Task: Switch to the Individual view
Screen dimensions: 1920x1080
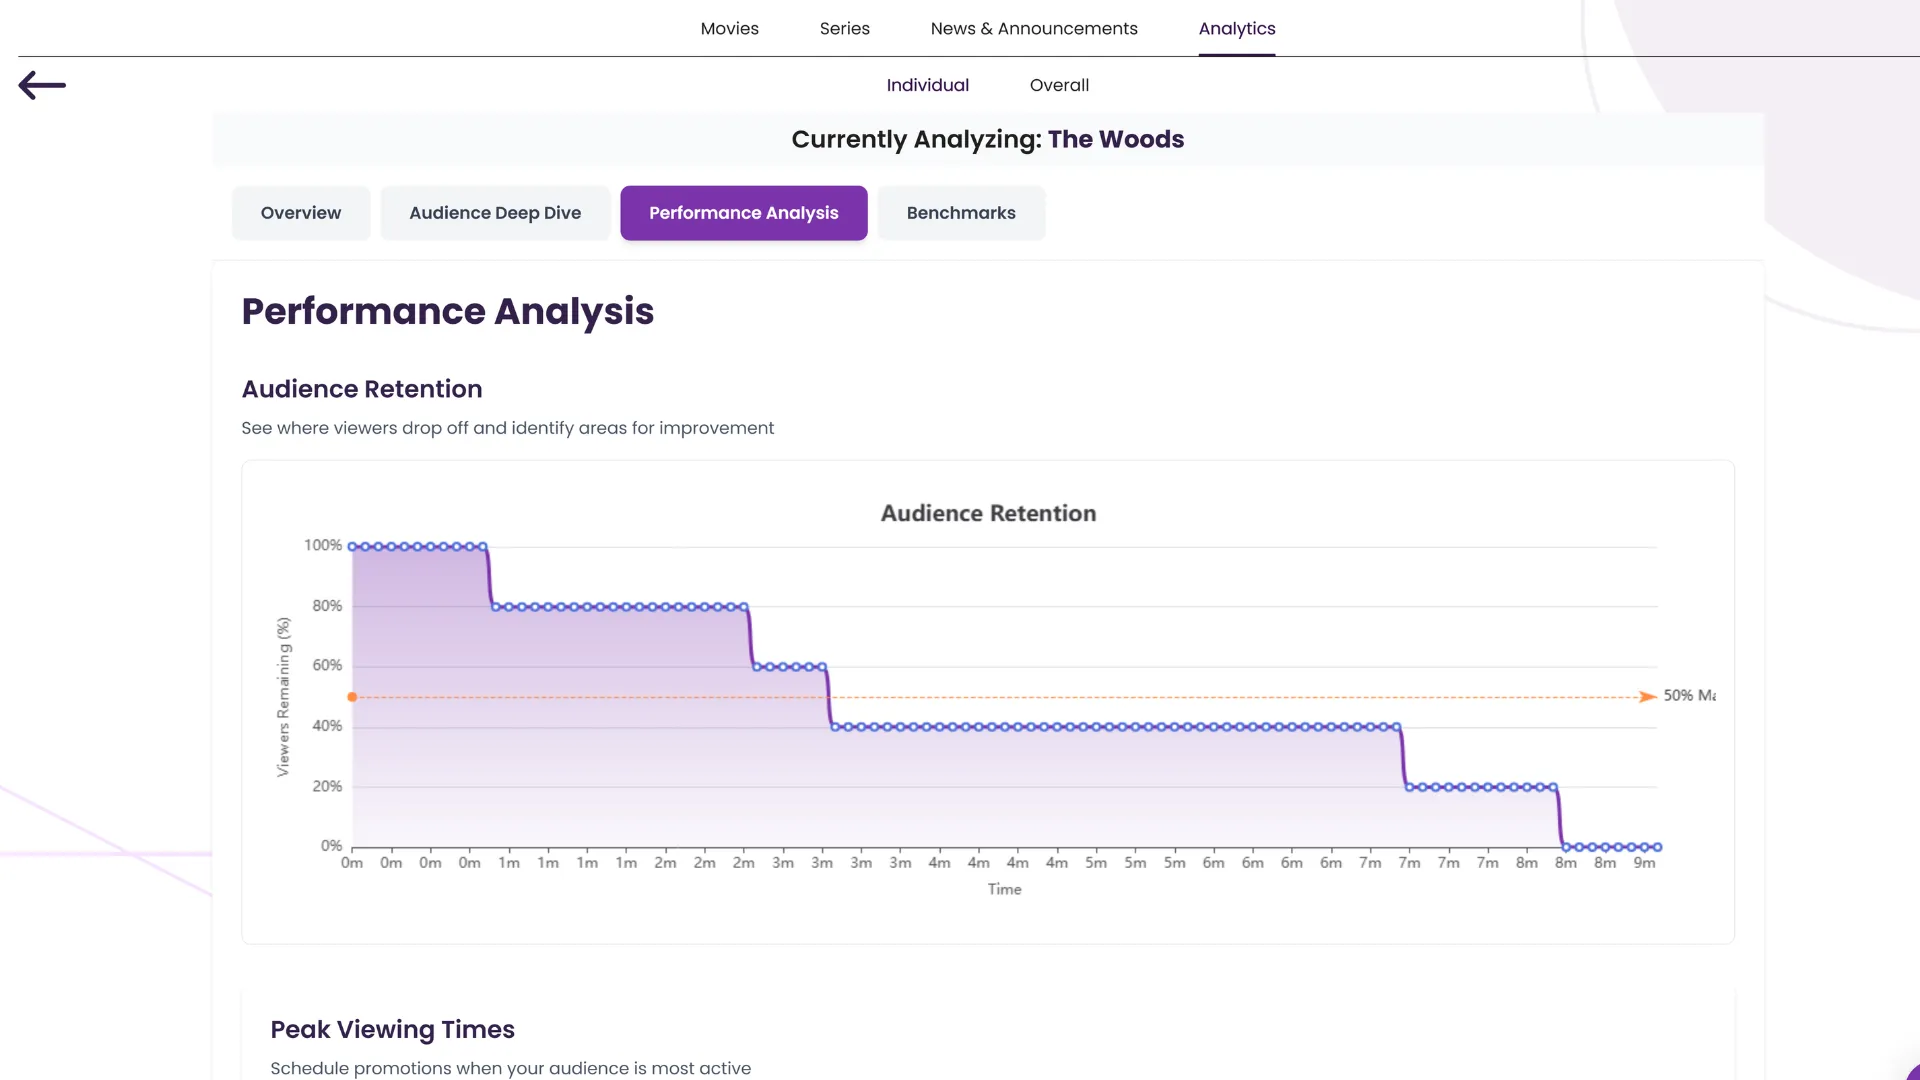Action: [927, 85]
